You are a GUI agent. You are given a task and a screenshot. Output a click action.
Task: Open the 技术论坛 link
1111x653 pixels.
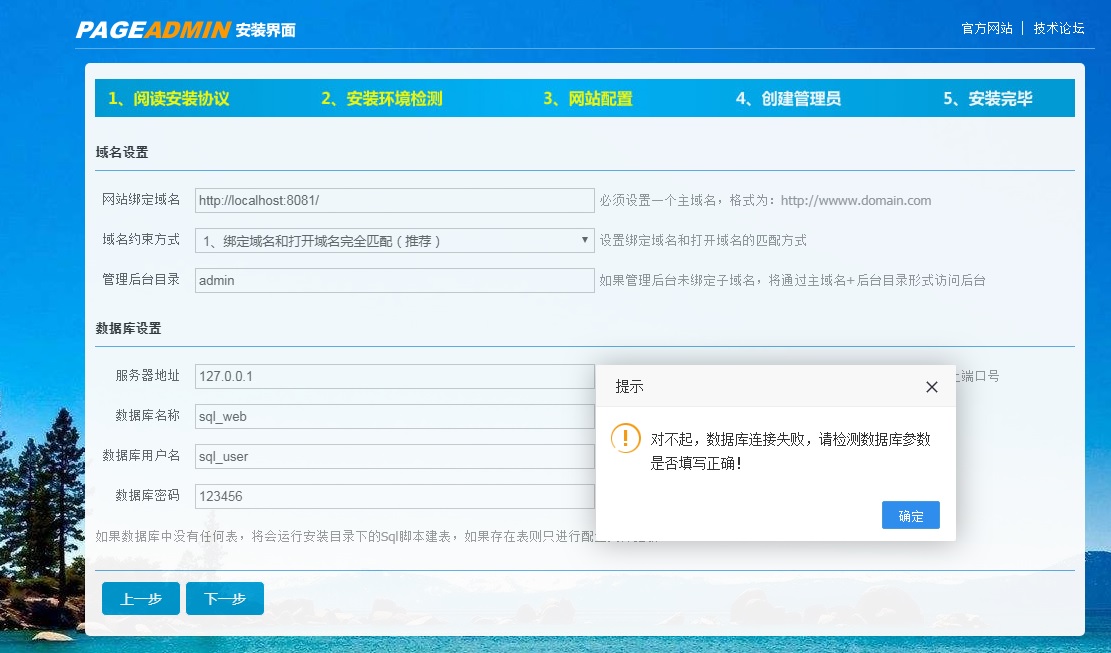[x=1059, y=28]
